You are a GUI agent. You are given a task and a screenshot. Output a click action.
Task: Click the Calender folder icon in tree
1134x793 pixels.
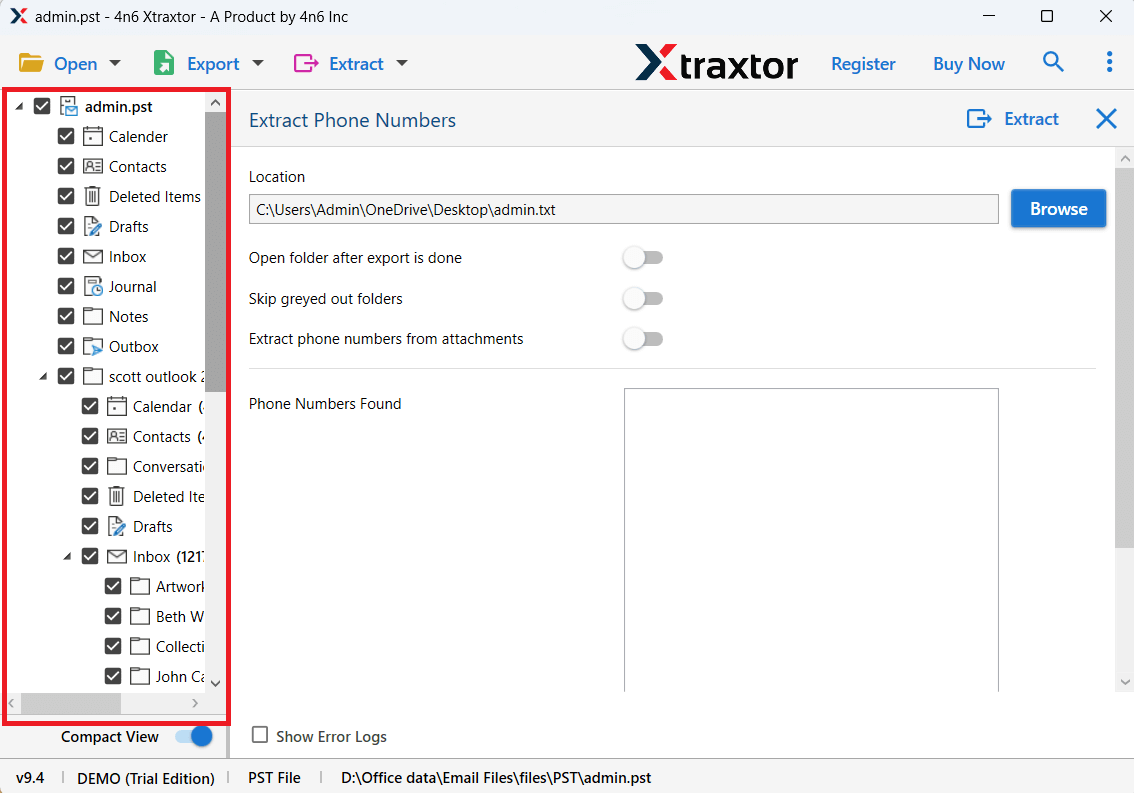tap(93, 136)
